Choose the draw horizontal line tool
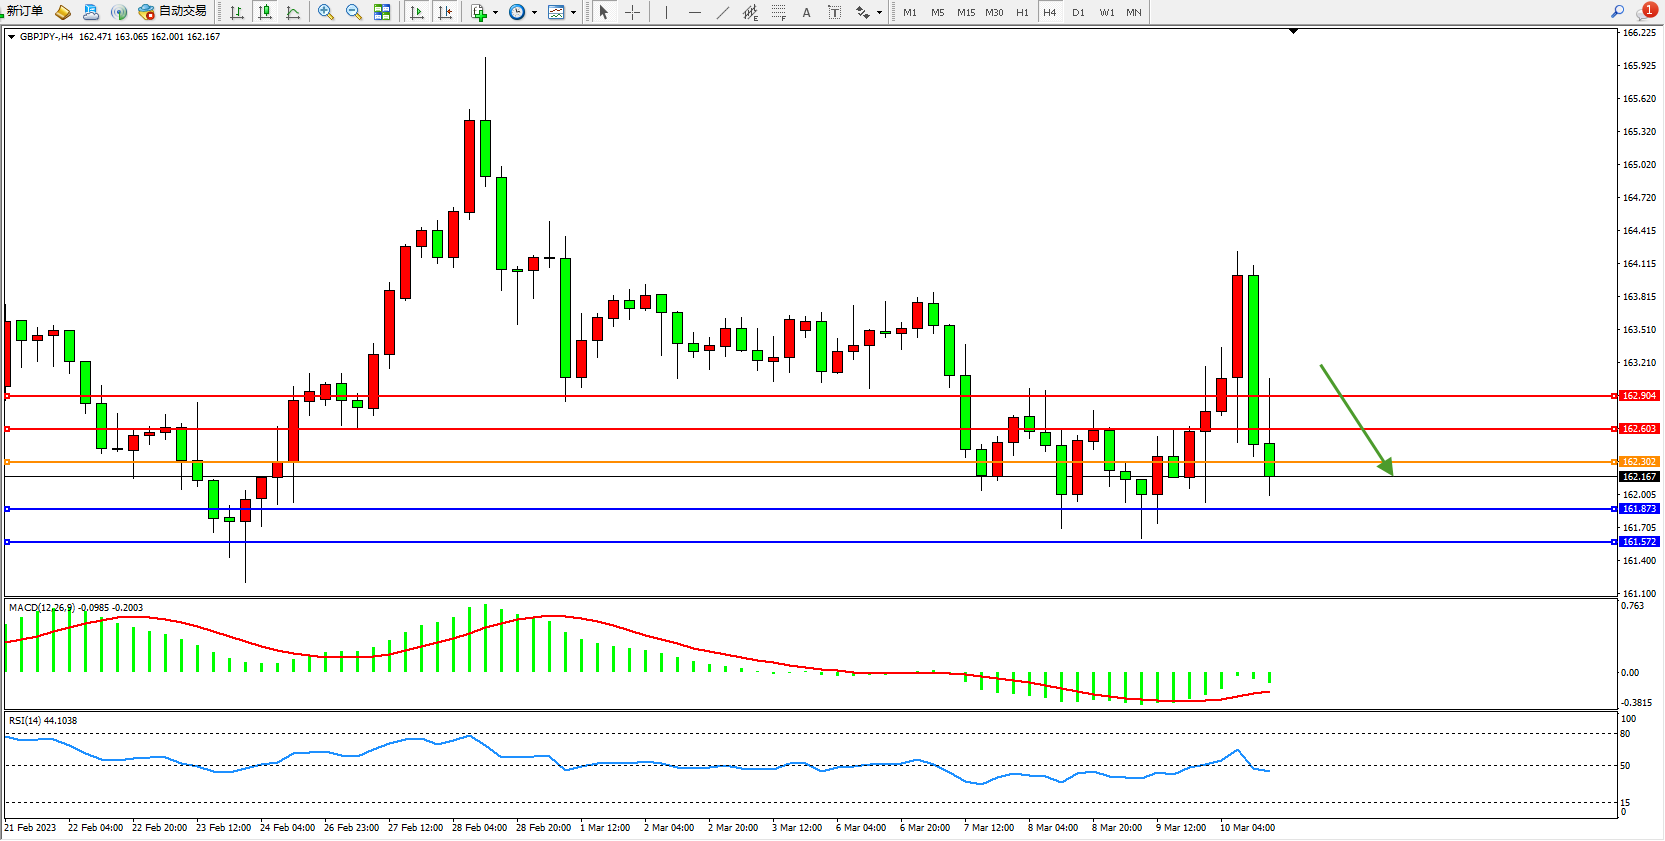 click(x=695, y=12)
